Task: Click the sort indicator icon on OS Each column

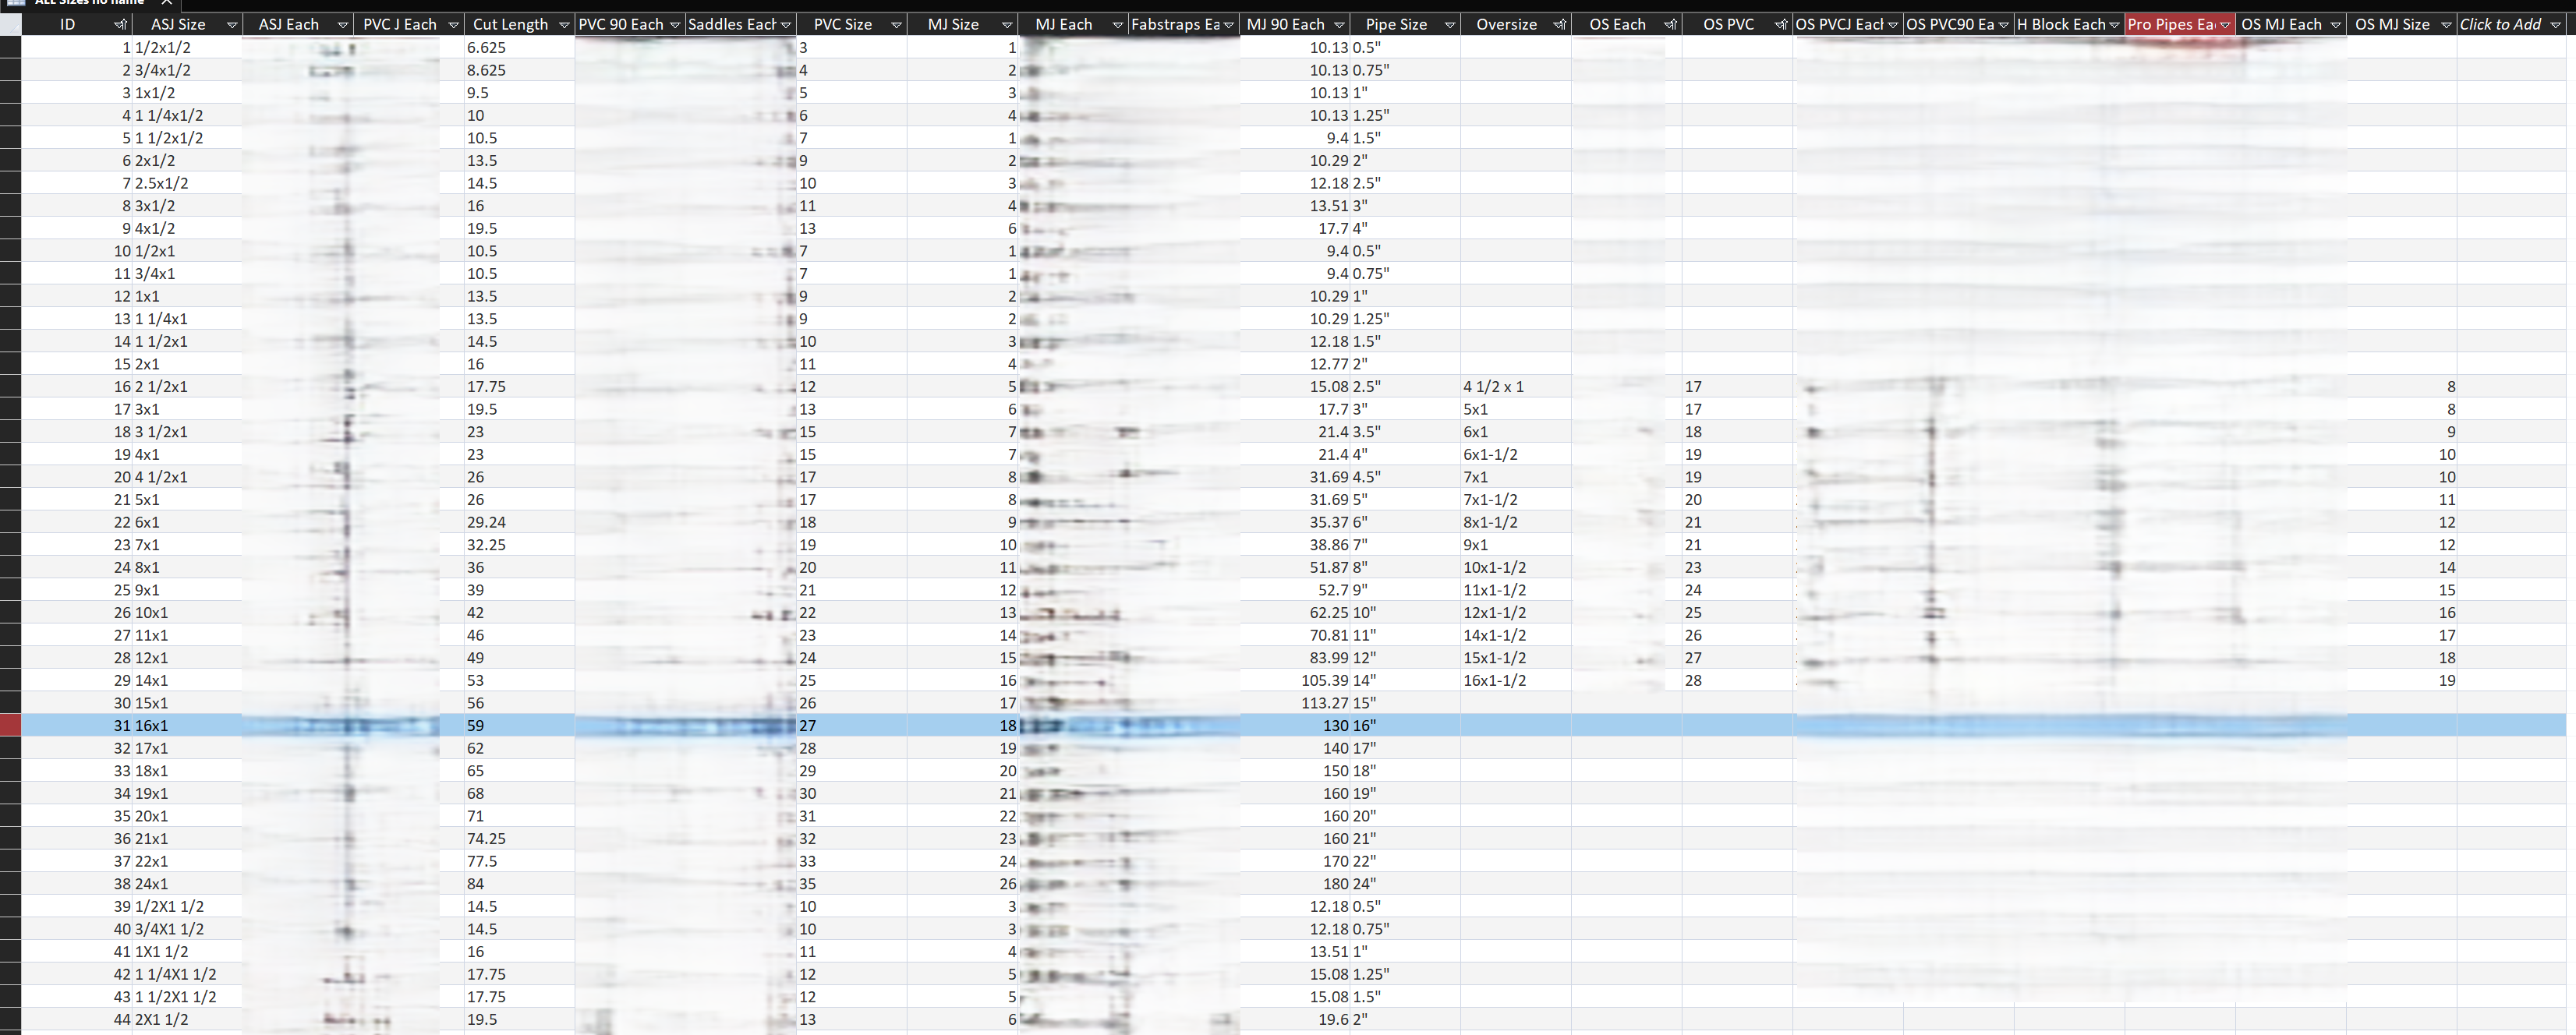Action: coord(1670,25)
